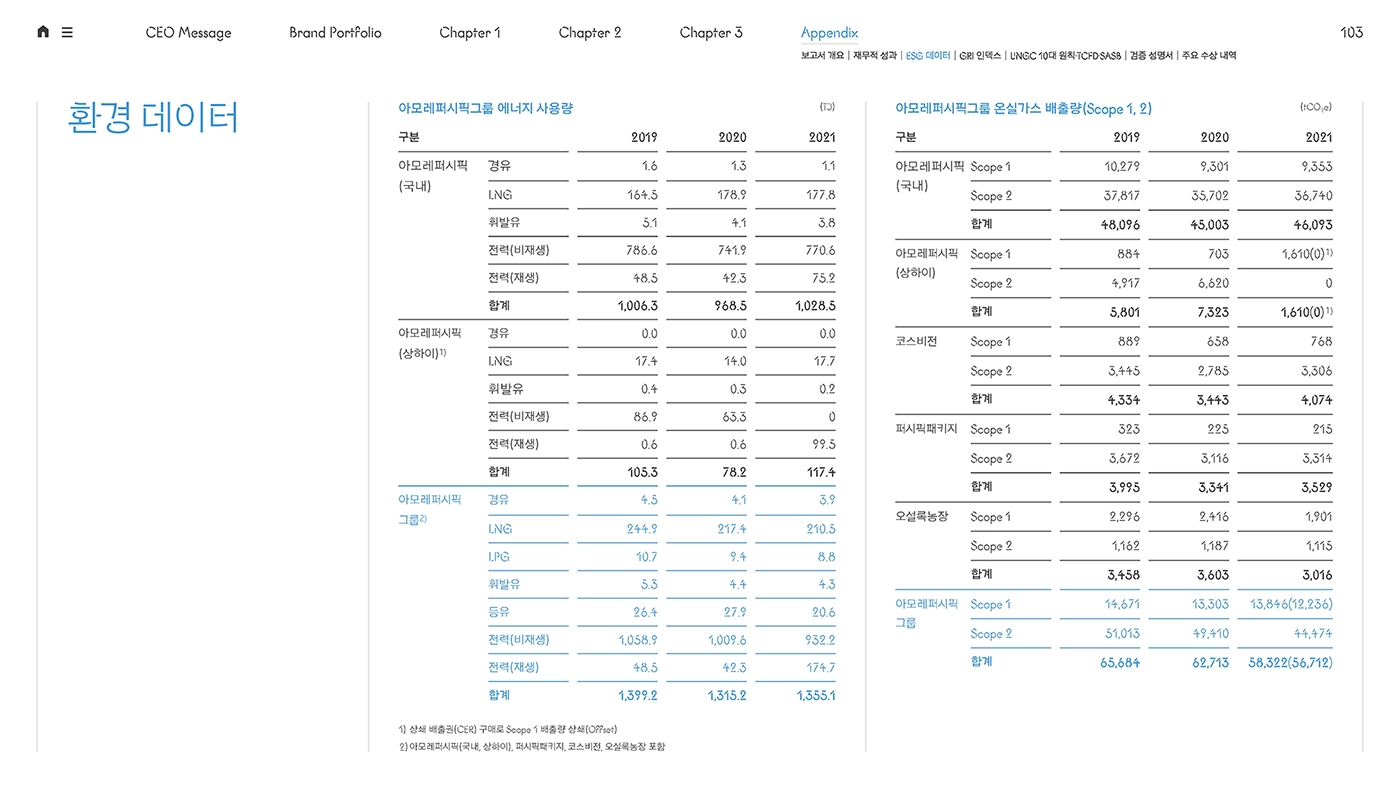Click page number 103
Image resolution: width=1400 pixels, height=788 pixels.
1351,33
